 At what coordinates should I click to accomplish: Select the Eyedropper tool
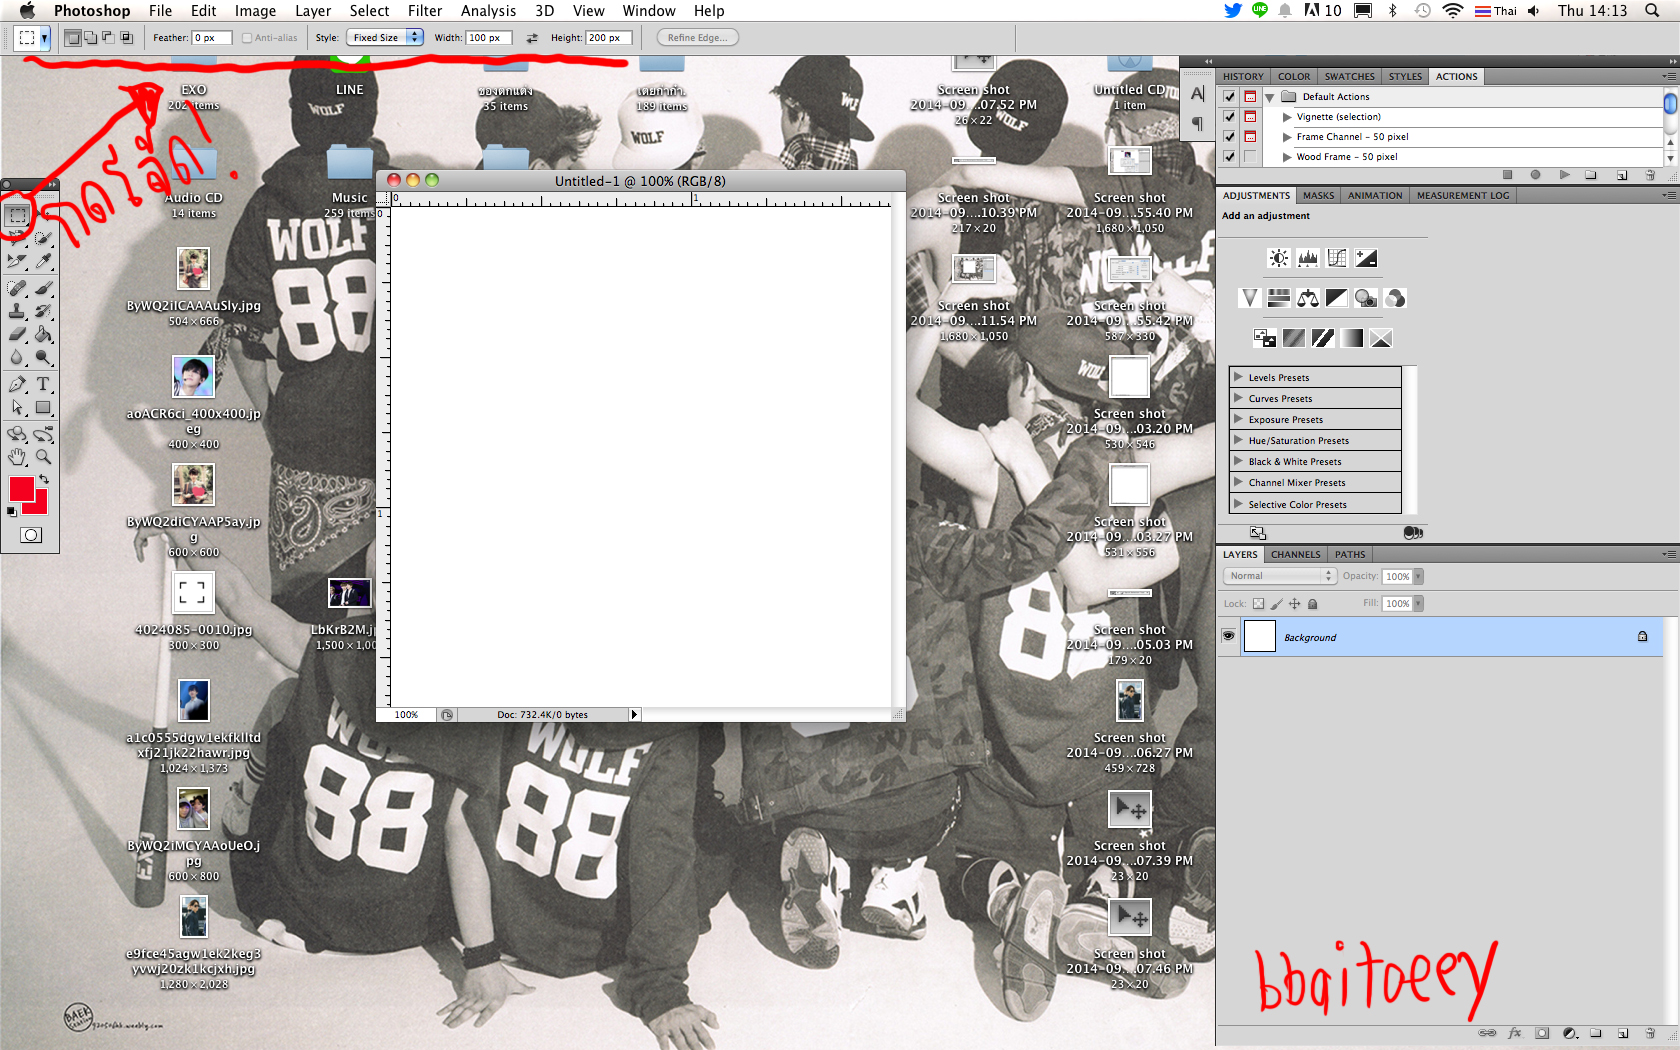[x=43, y=262]
